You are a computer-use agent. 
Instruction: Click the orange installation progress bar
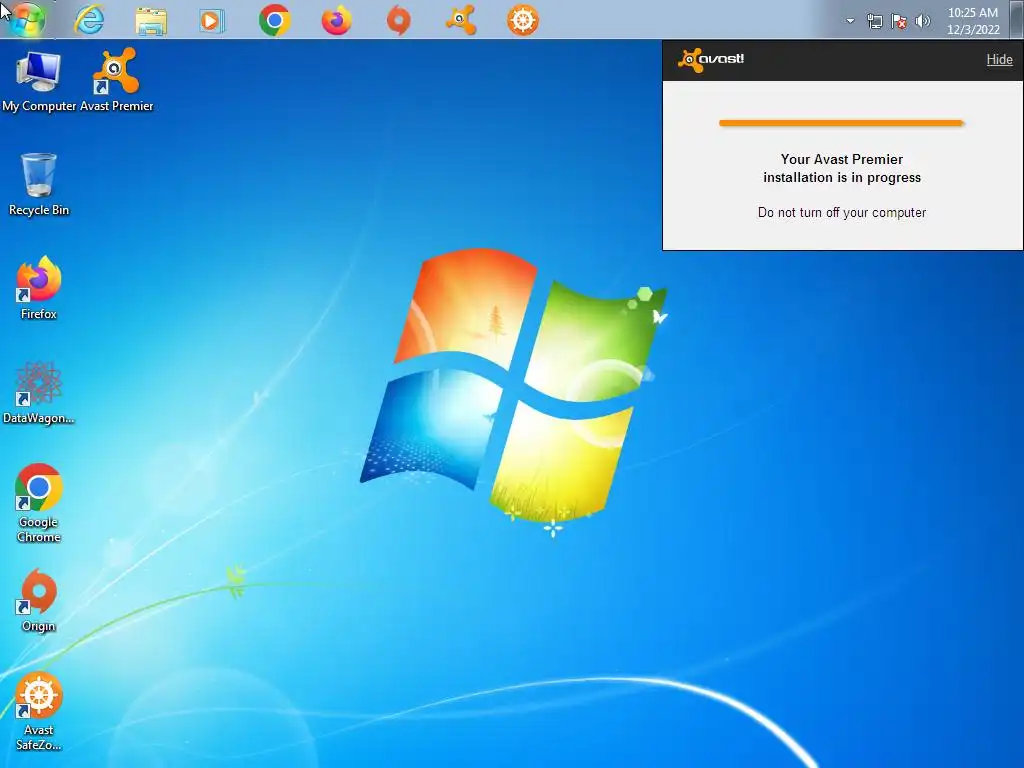point(841,123)
